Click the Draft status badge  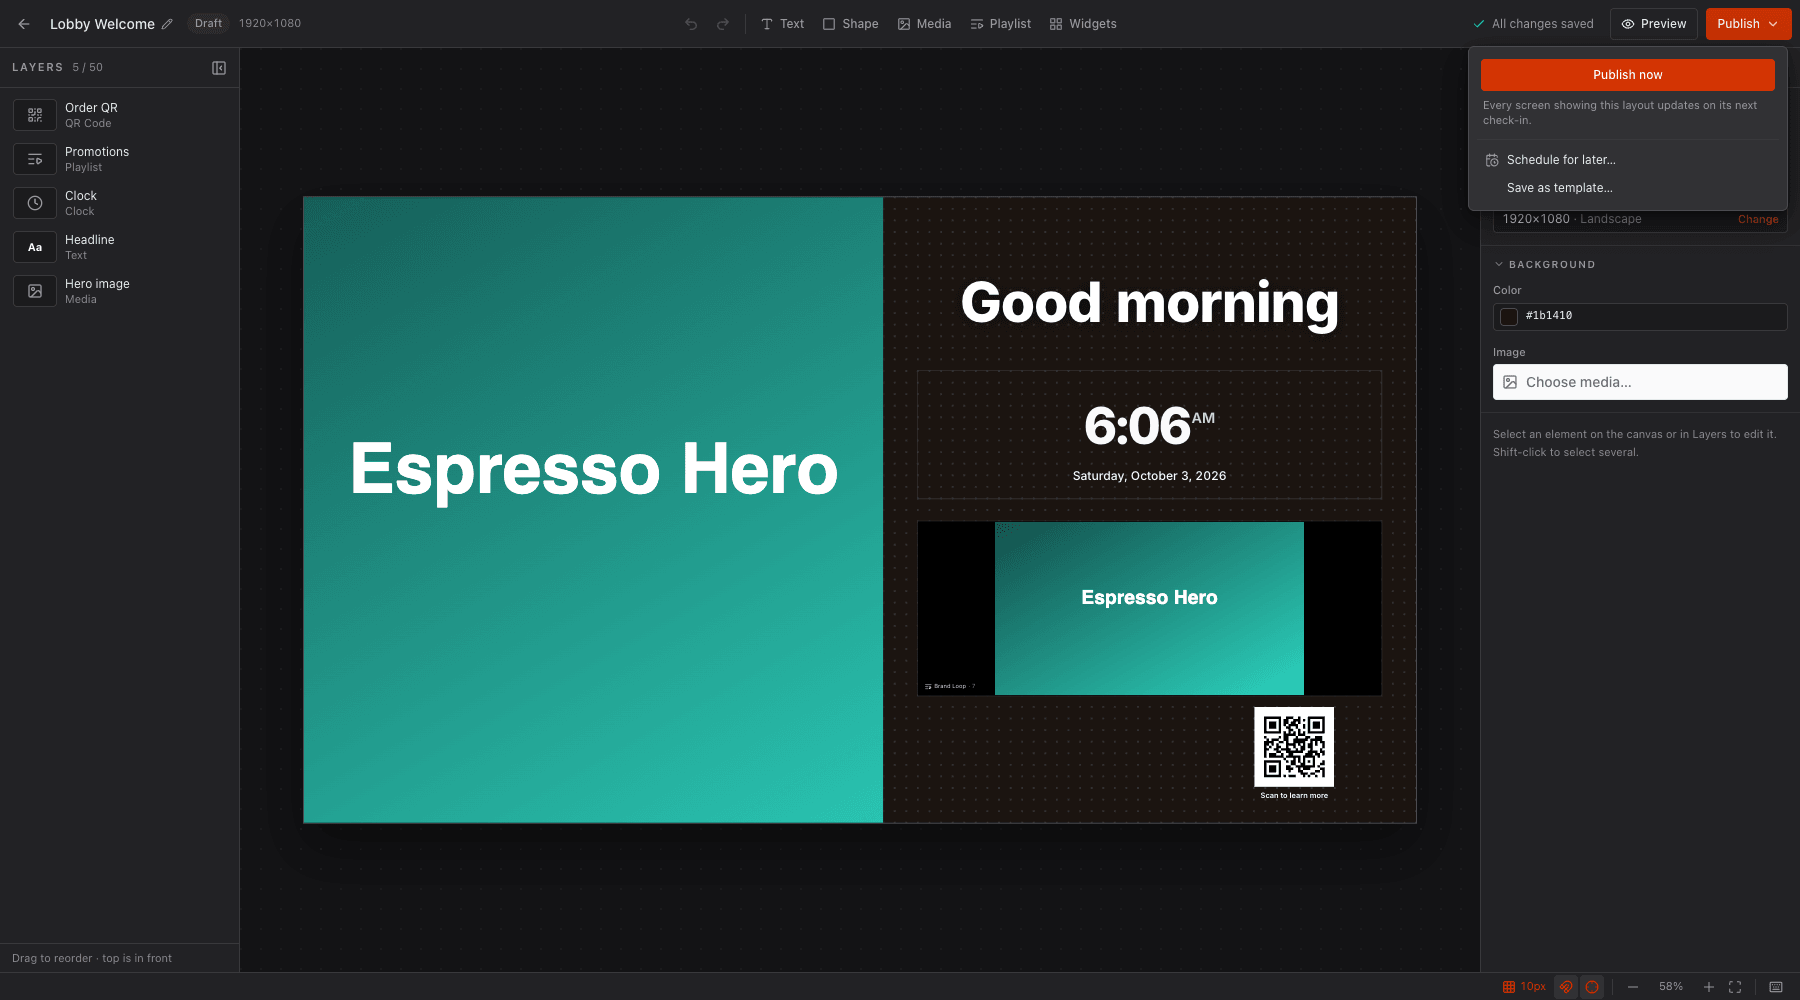tap(208, 24)
